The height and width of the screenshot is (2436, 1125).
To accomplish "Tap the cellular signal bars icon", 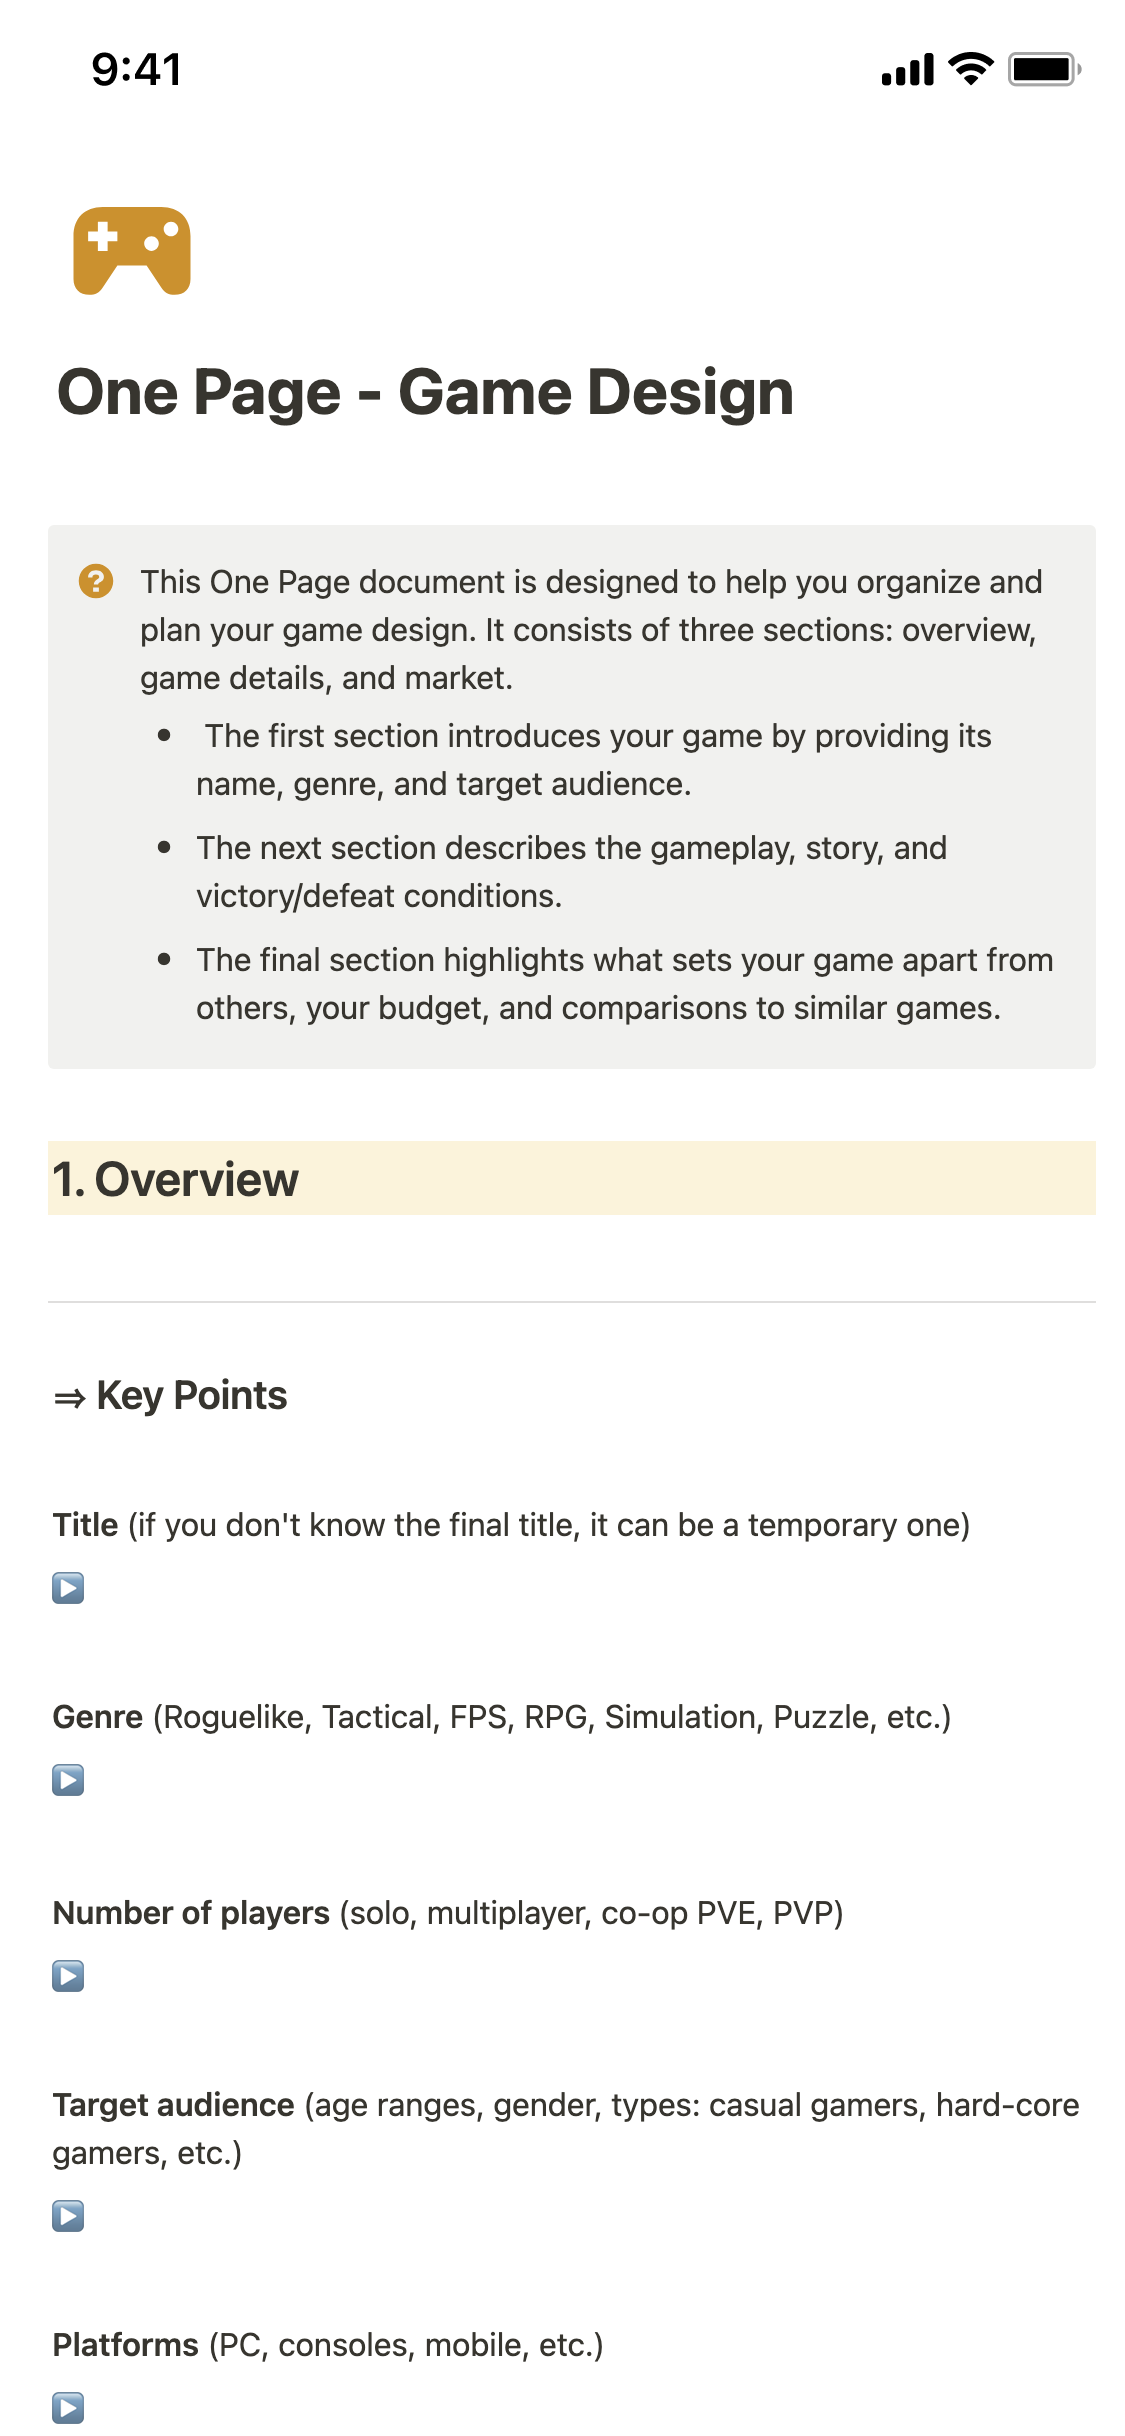I will tap(907, 69).
